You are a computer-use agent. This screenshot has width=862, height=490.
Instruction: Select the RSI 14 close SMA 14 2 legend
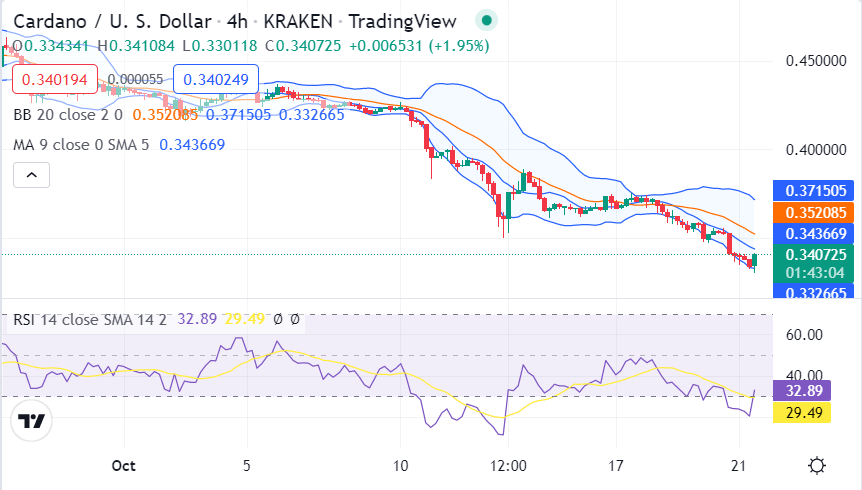(x=90, y=320)
